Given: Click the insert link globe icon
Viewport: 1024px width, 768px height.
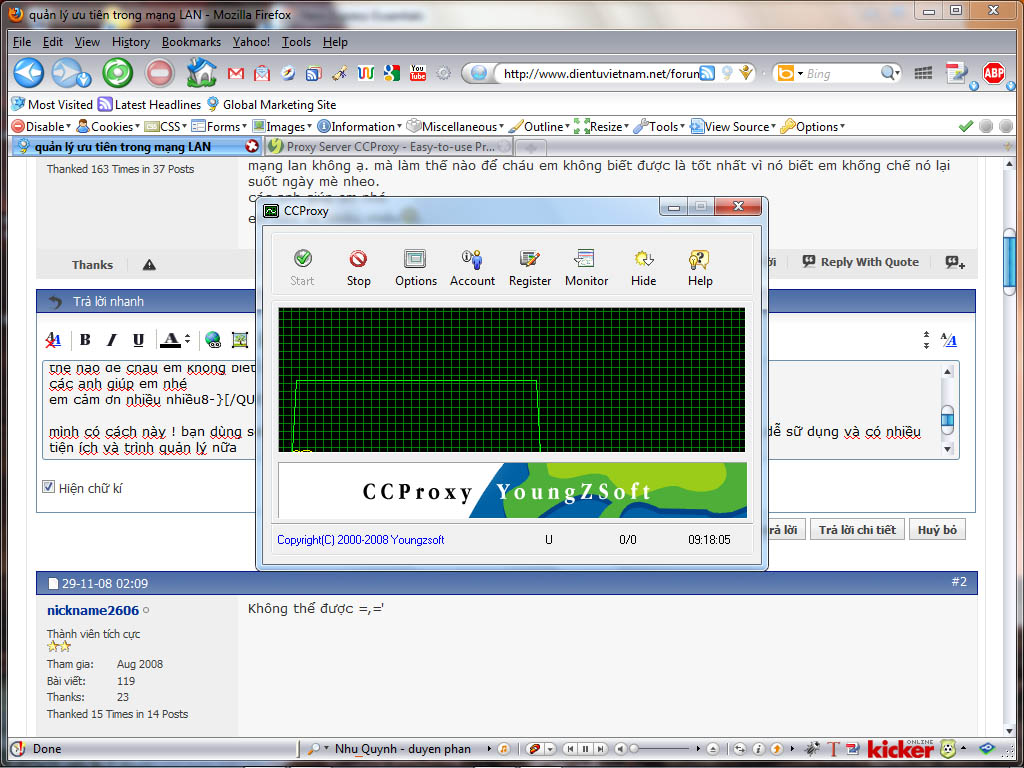Looking at the screenshot, I should (212, 340).
